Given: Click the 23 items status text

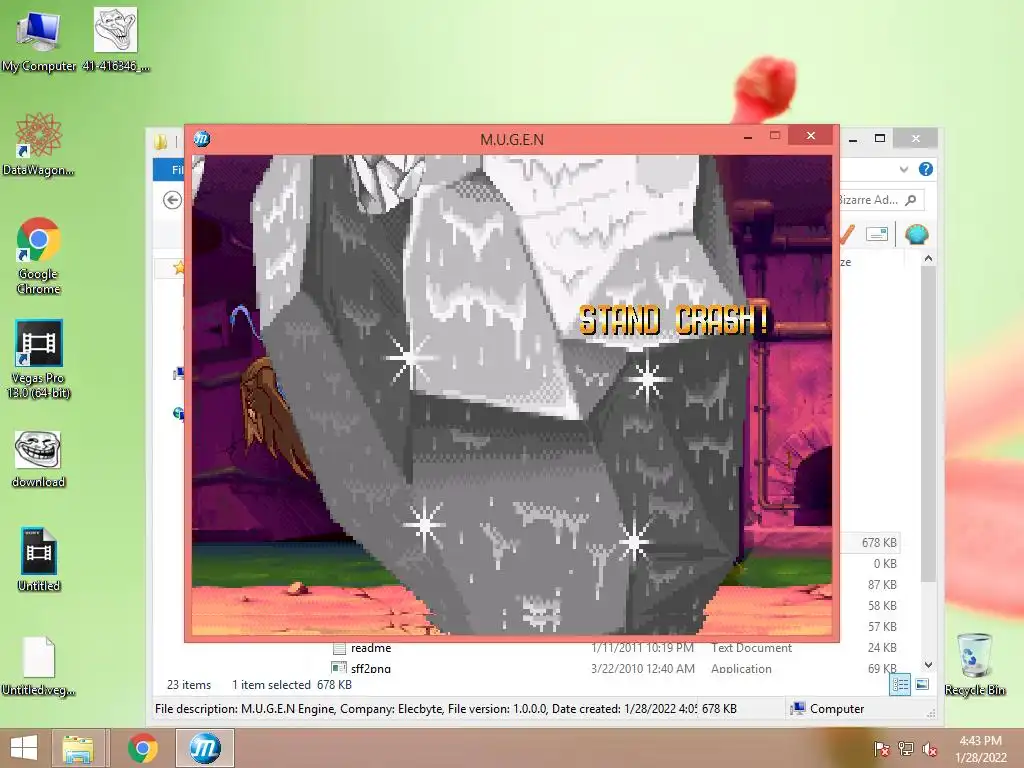Looking at the screenshot, I should (189, 684).
